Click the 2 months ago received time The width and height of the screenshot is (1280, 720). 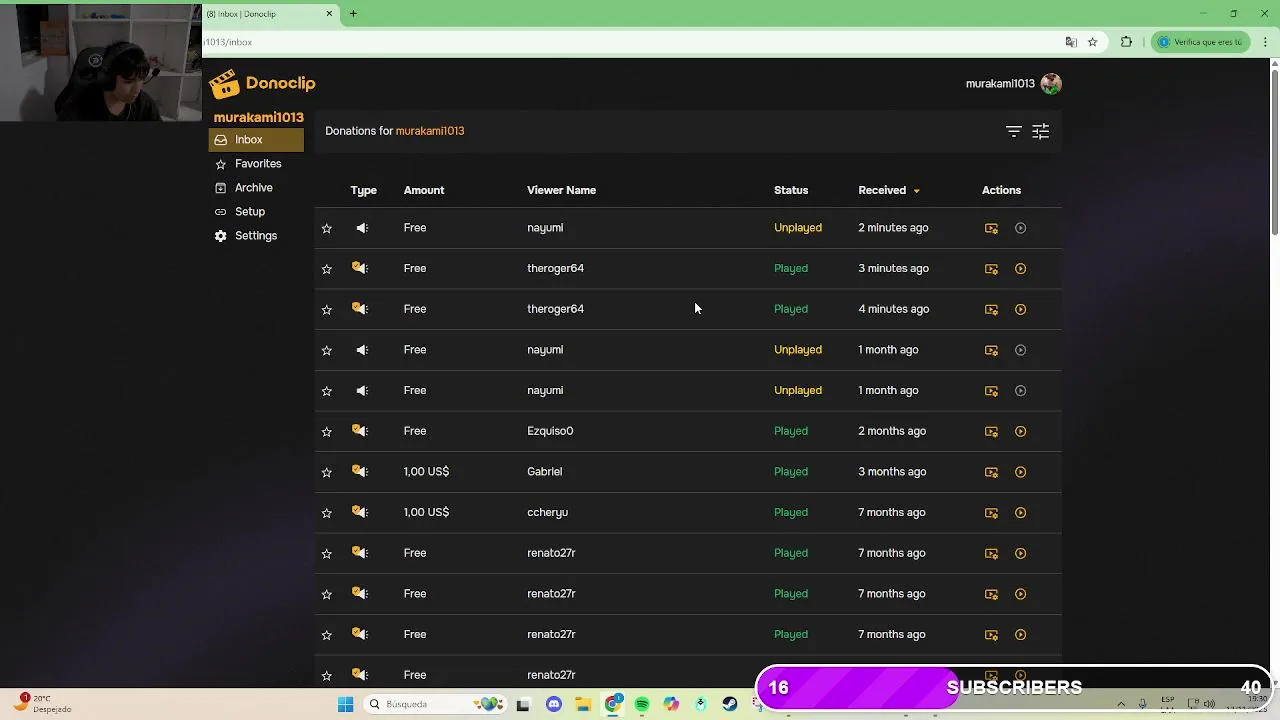[892, 431]
